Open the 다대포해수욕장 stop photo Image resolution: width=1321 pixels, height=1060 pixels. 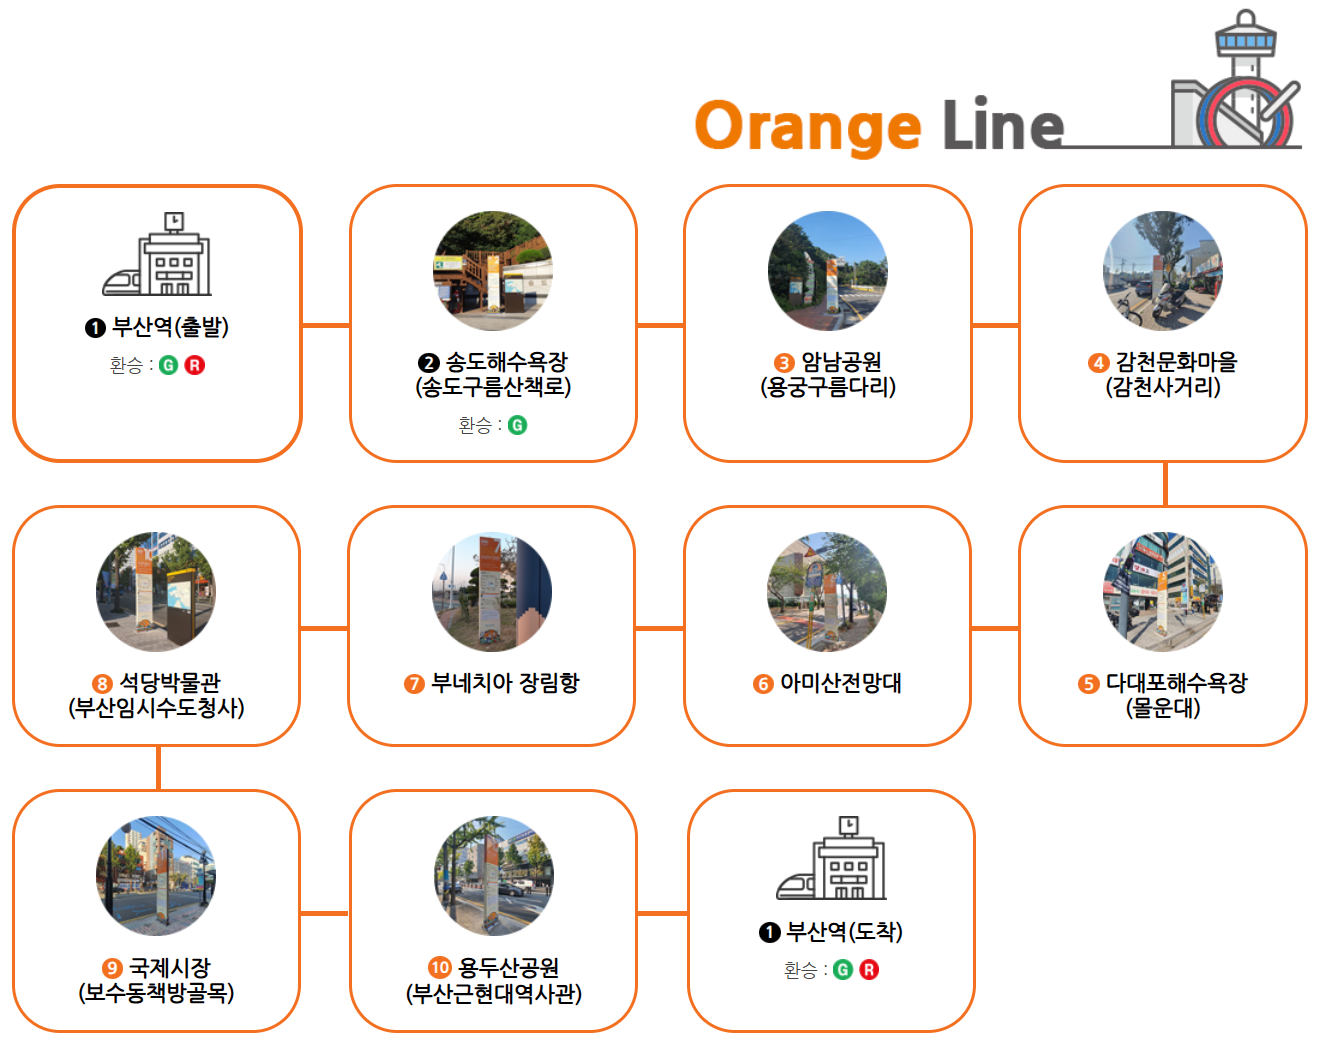pos(1163,592)
